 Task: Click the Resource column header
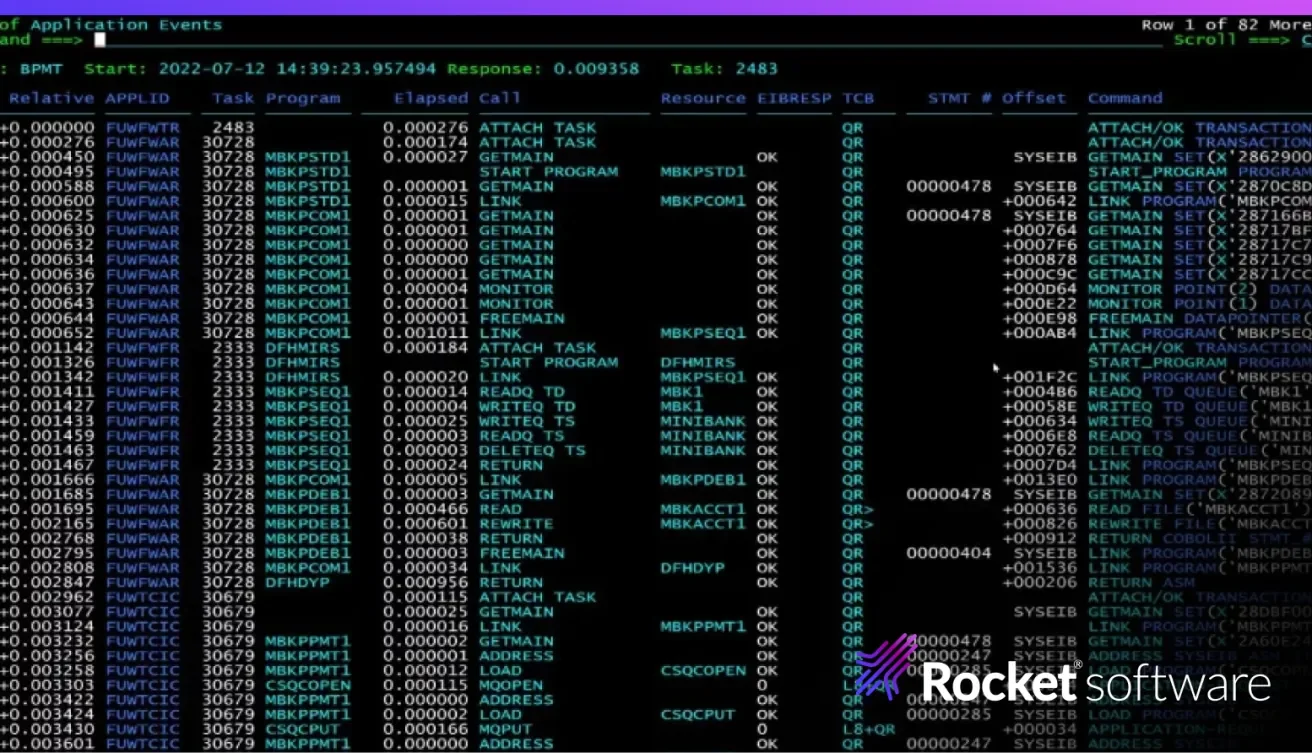(x=703, y=98)
